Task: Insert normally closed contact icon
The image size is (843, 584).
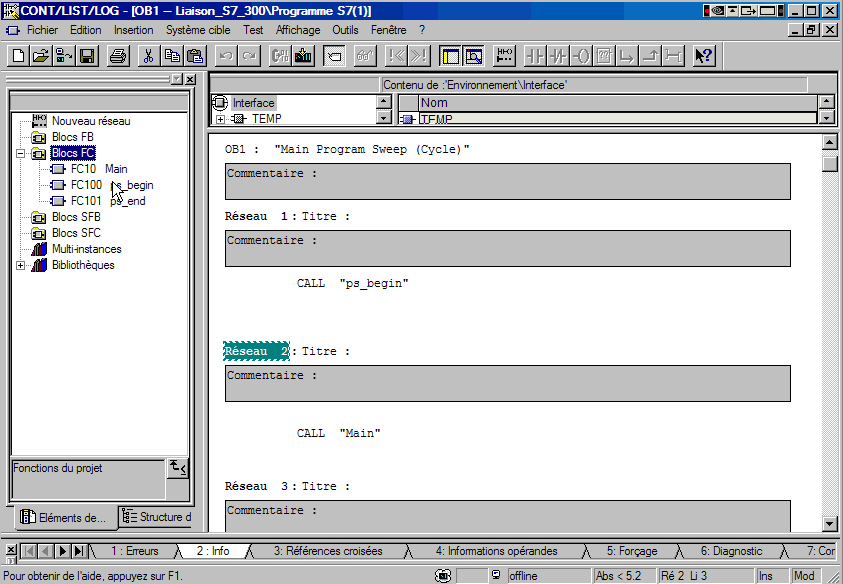Action: 558,56
